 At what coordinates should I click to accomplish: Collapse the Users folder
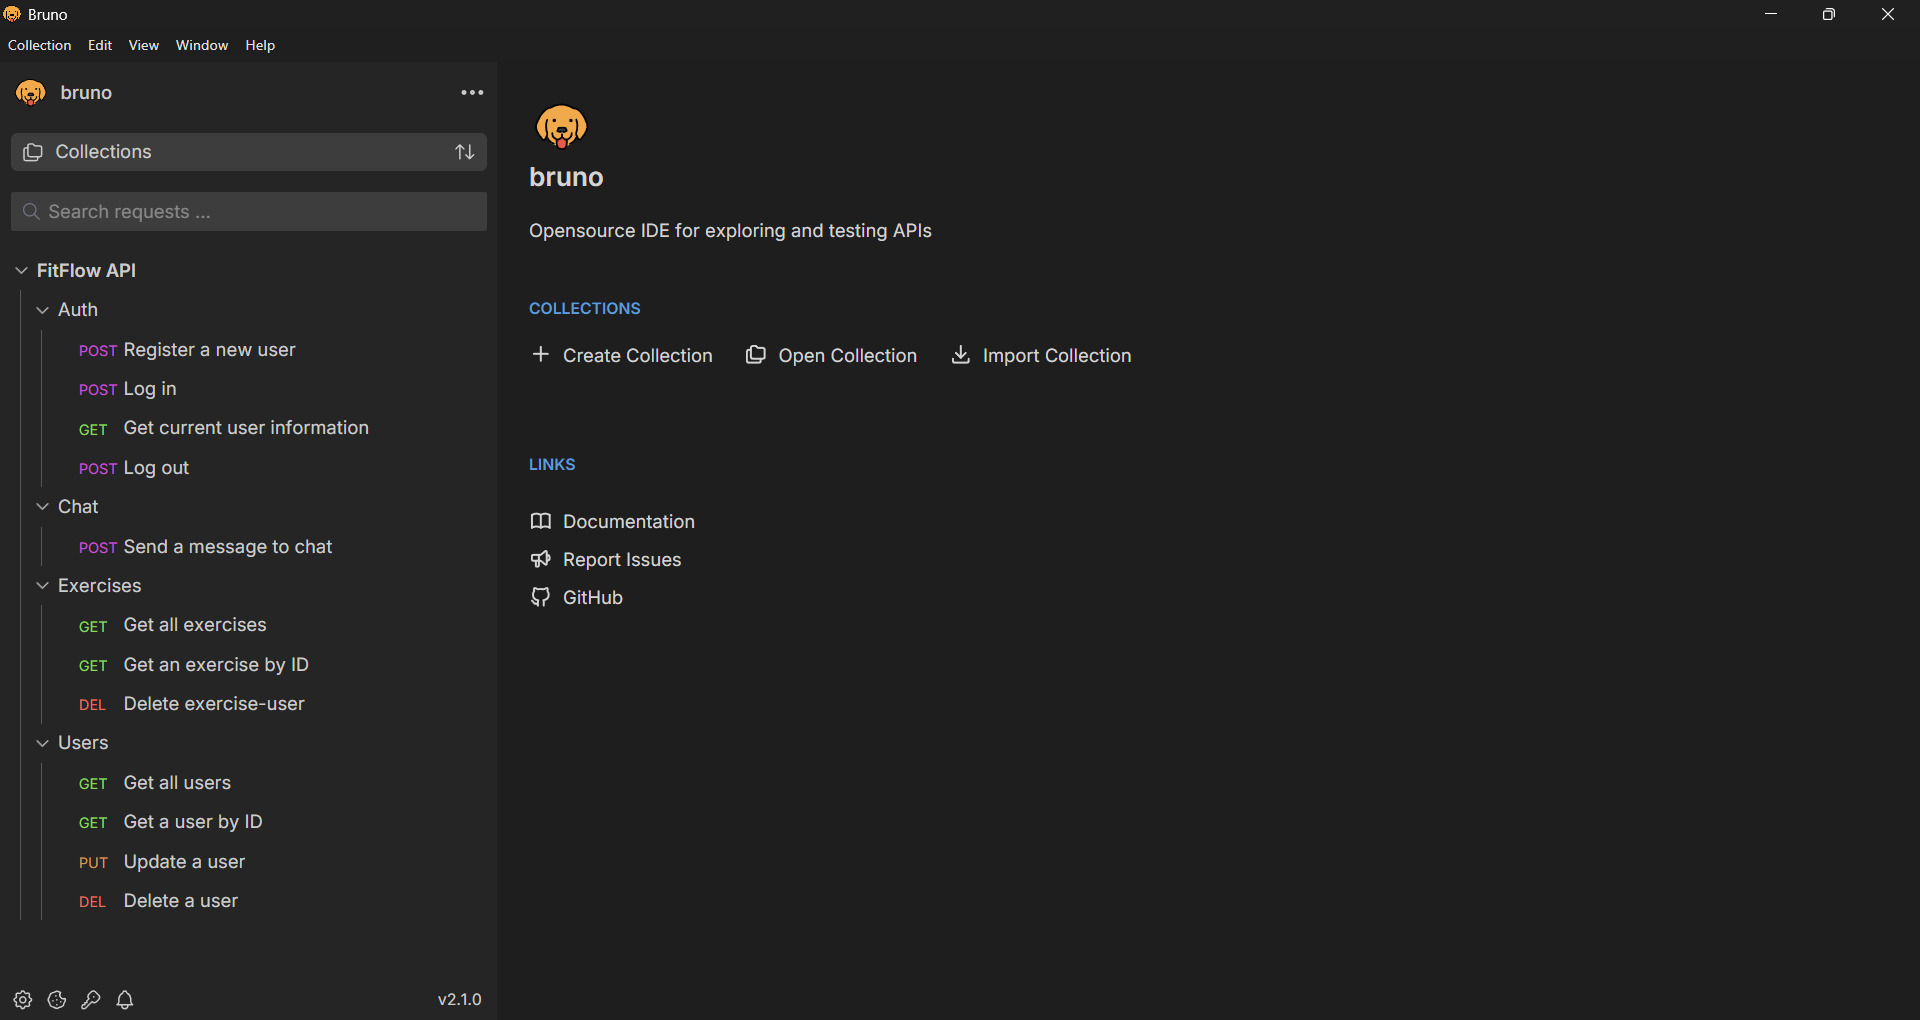point(43,743)
